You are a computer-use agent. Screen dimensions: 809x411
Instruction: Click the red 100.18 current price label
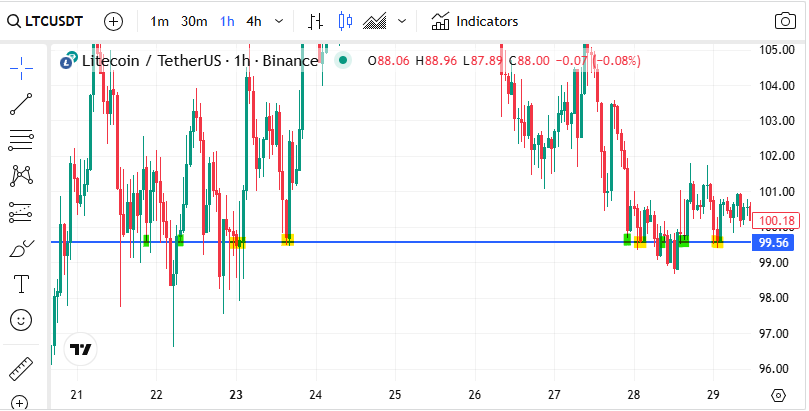pyautogui.click(x=776, y=221)
